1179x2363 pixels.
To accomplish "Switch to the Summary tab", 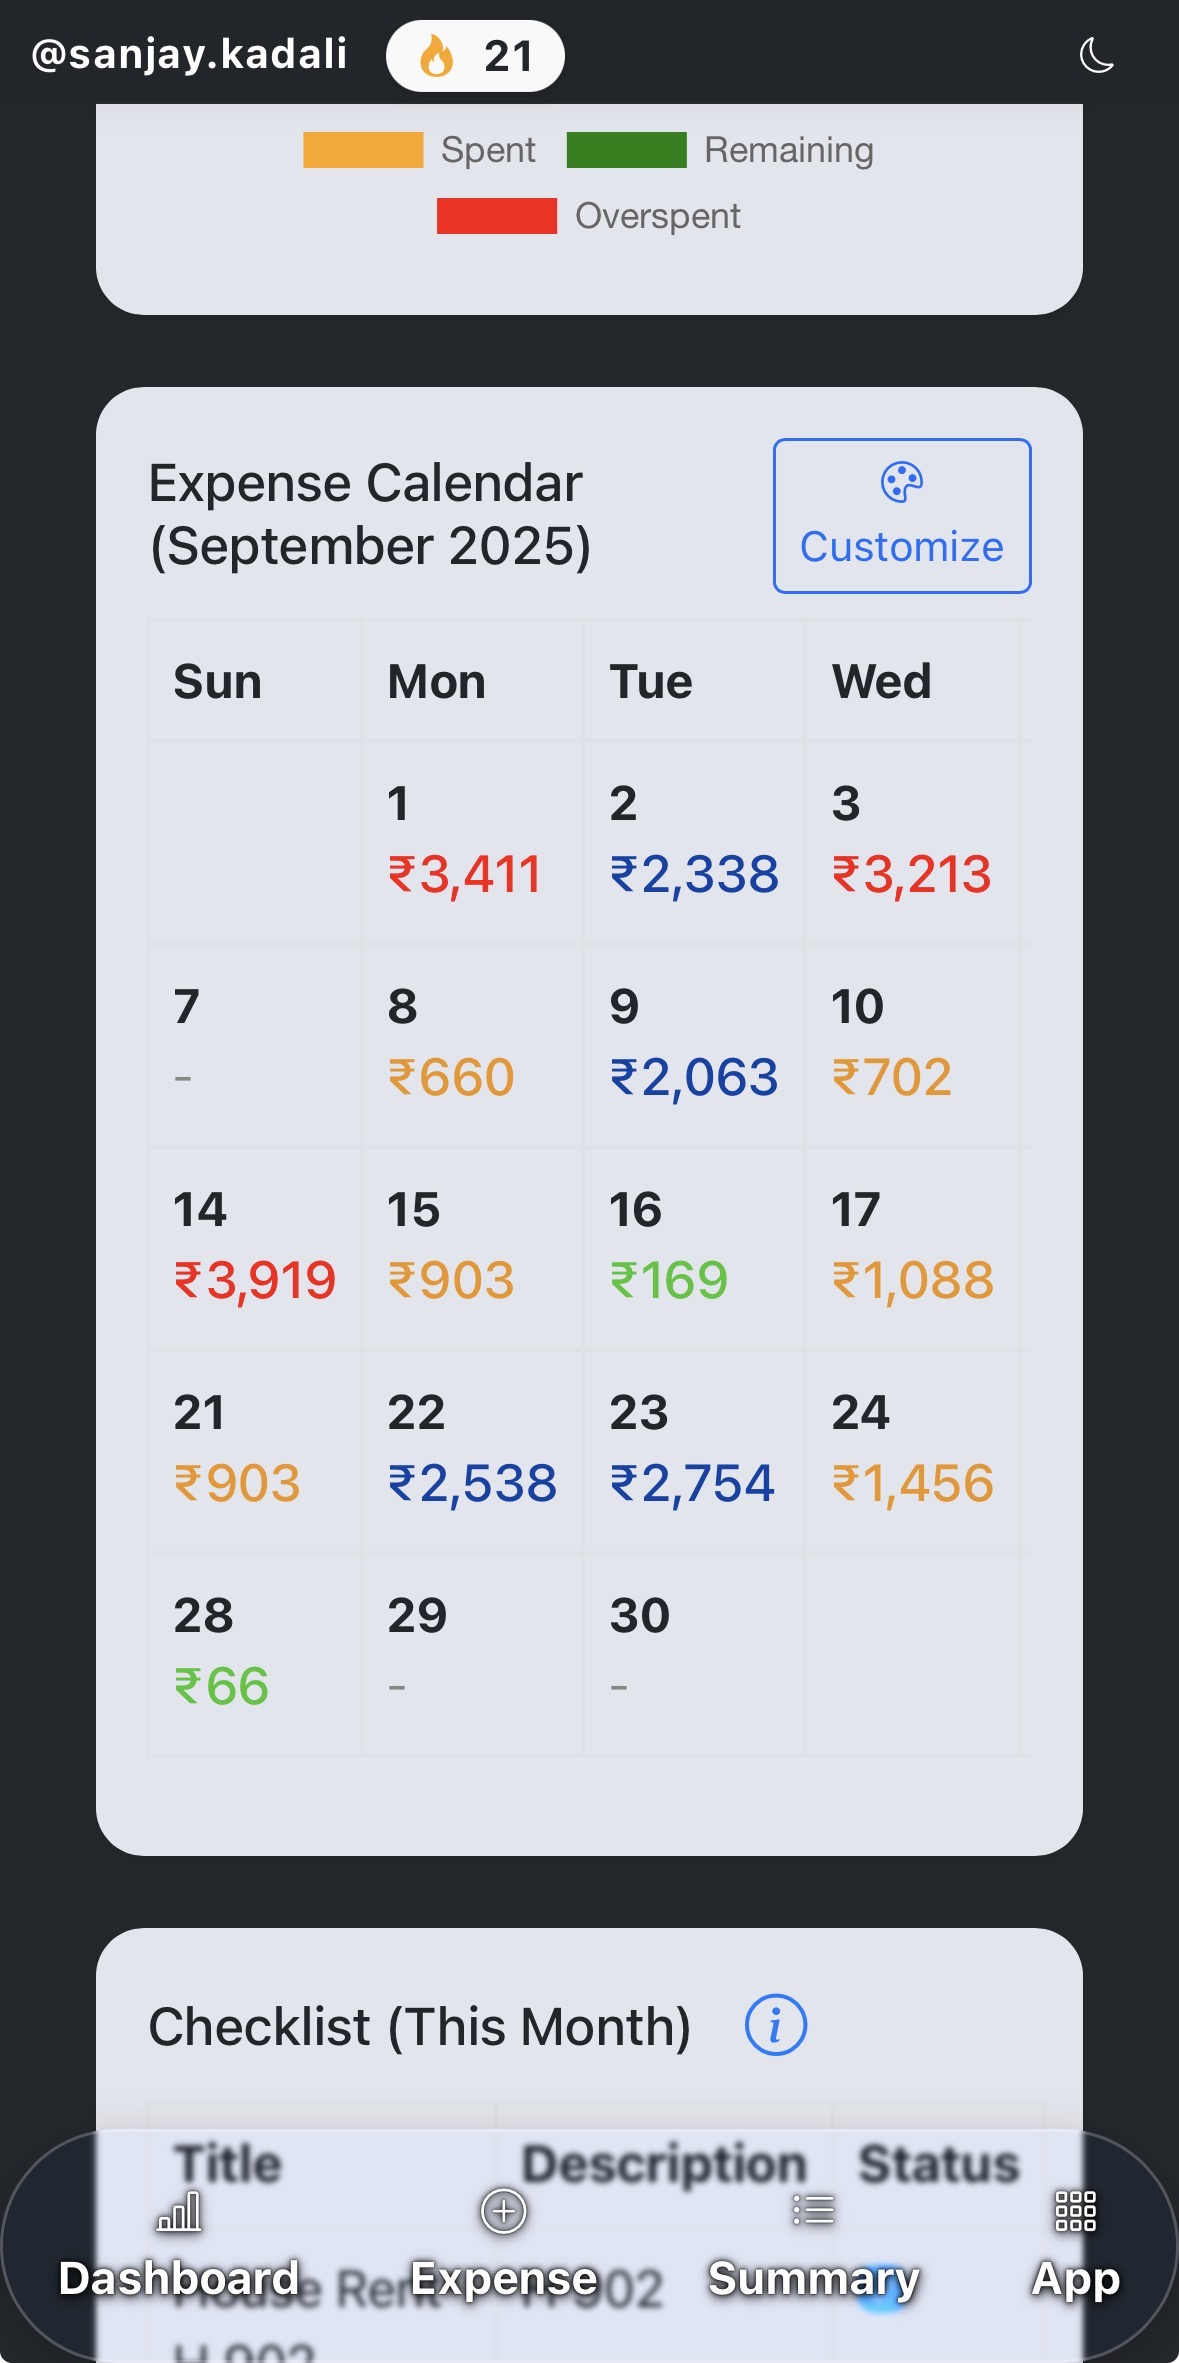I will [x=813, y=2246].
